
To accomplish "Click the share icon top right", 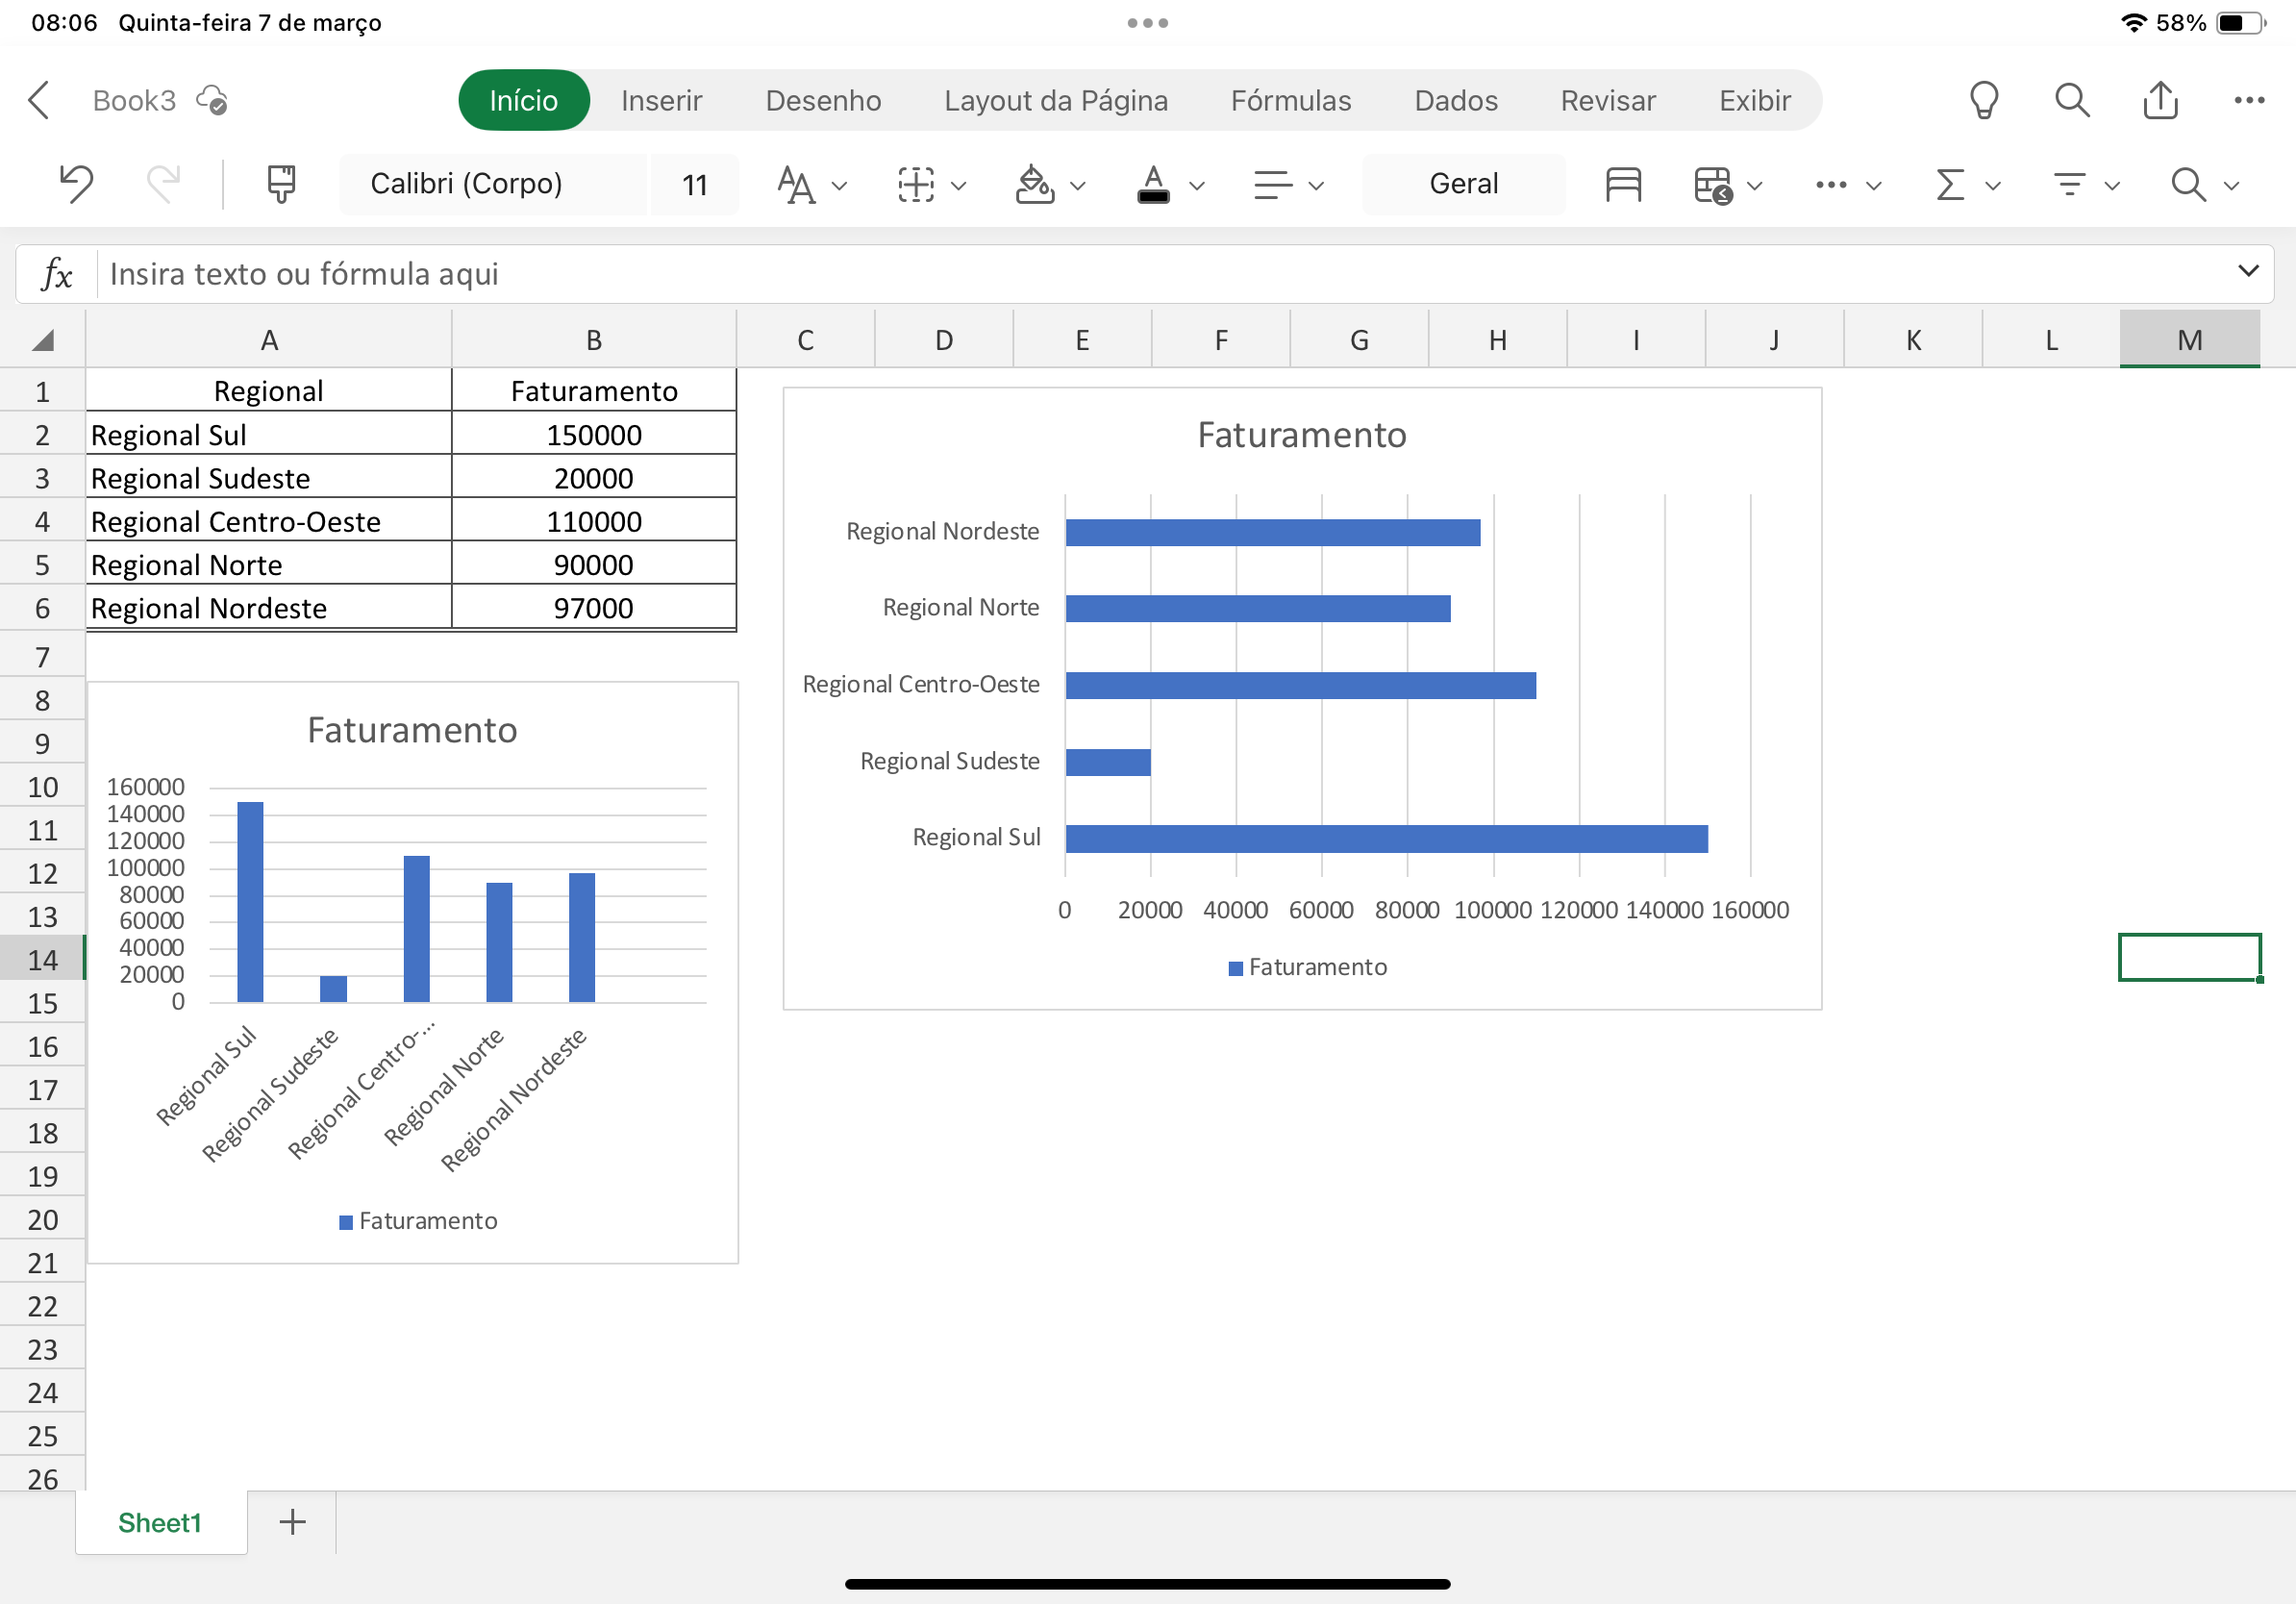I will point(2161,100).
